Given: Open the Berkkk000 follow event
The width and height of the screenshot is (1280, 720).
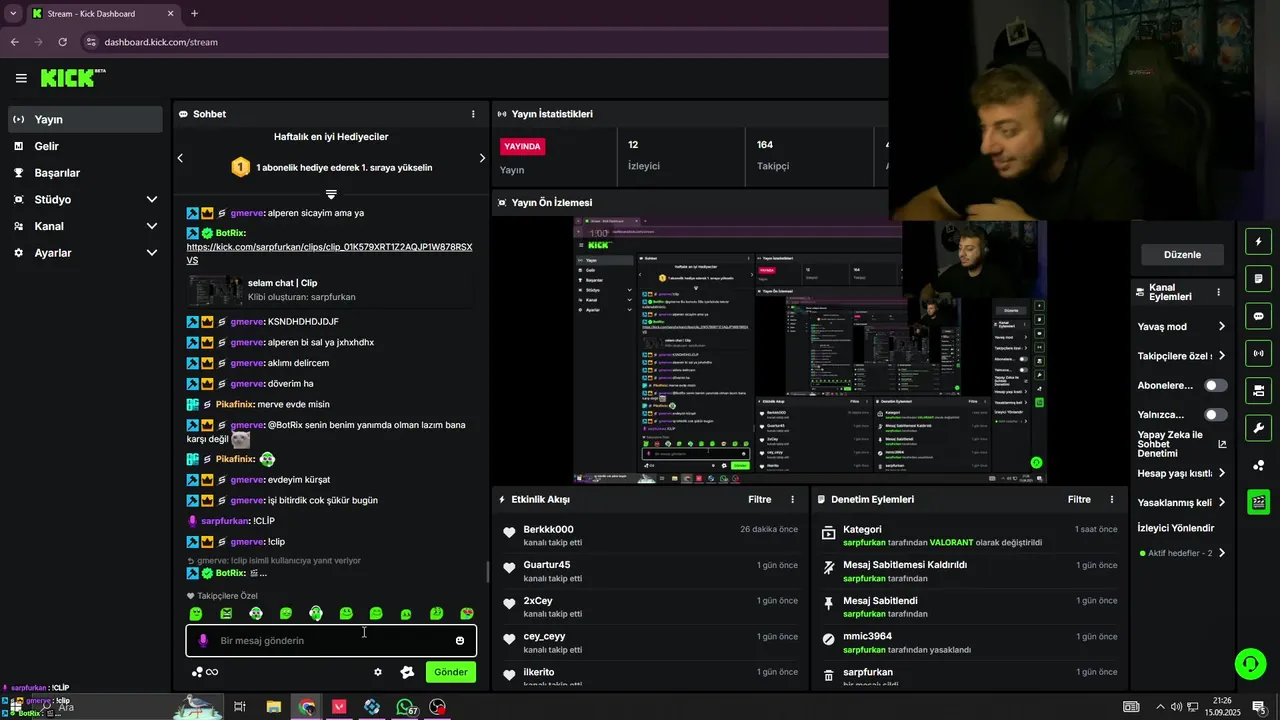Looking at the screenshot, I should pos(650,536).
